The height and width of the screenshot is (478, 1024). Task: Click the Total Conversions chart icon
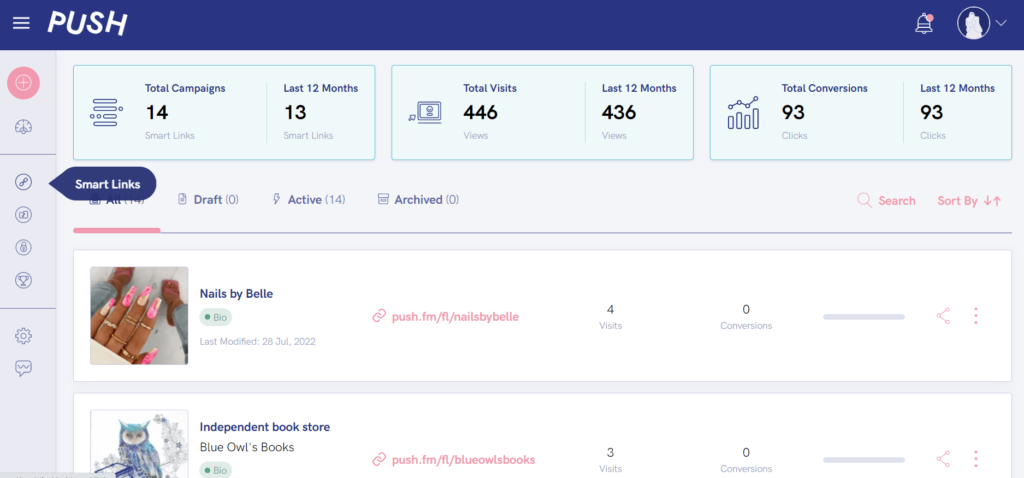point(743,113)
